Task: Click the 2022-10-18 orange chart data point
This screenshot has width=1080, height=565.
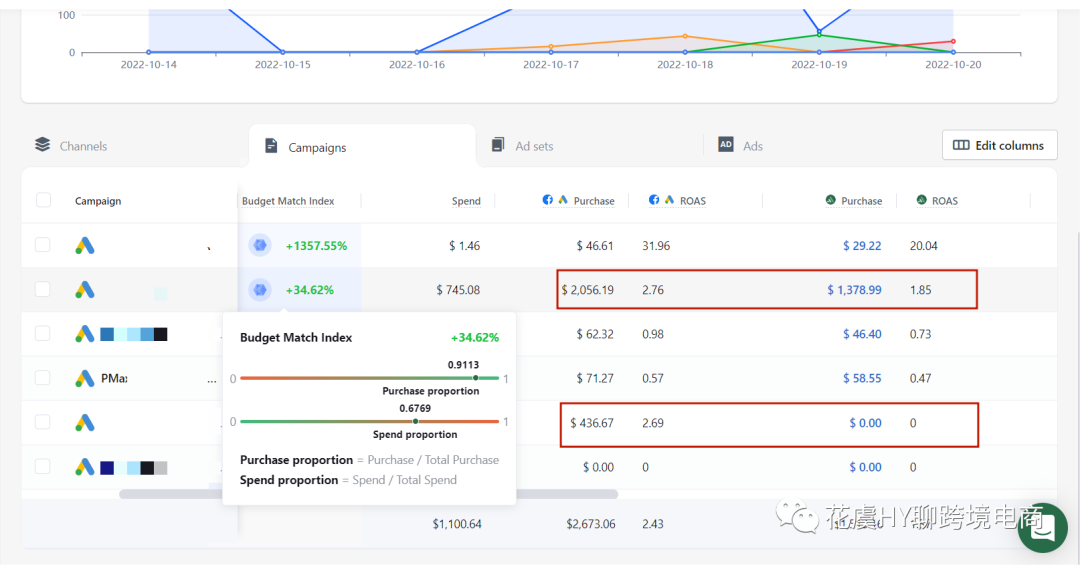Action: pos(685,36)
